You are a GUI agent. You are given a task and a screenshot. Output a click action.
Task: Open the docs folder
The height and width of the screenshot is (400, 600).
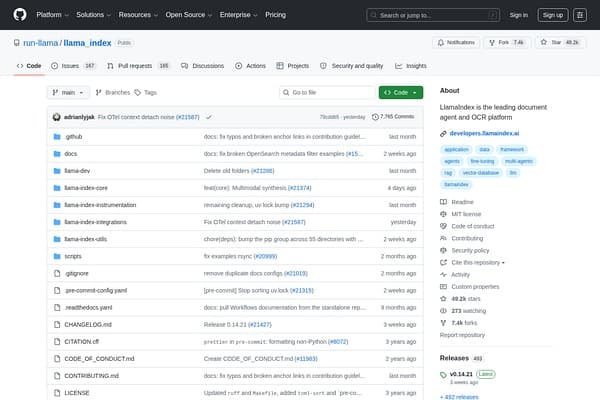tap(71, 154)
